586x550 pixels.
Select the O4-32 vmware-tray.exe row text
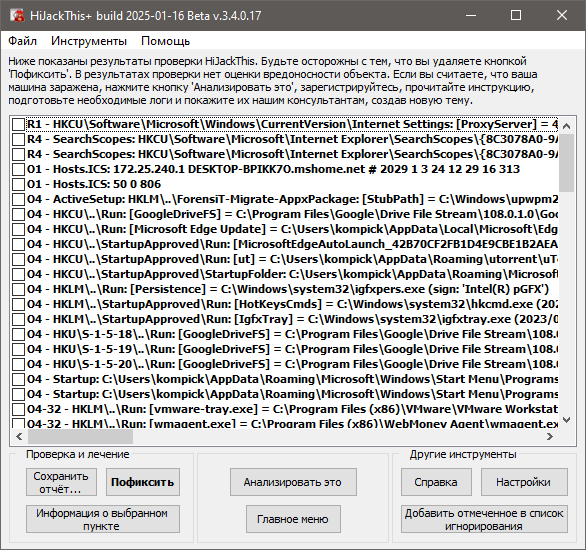pos(292,409)
